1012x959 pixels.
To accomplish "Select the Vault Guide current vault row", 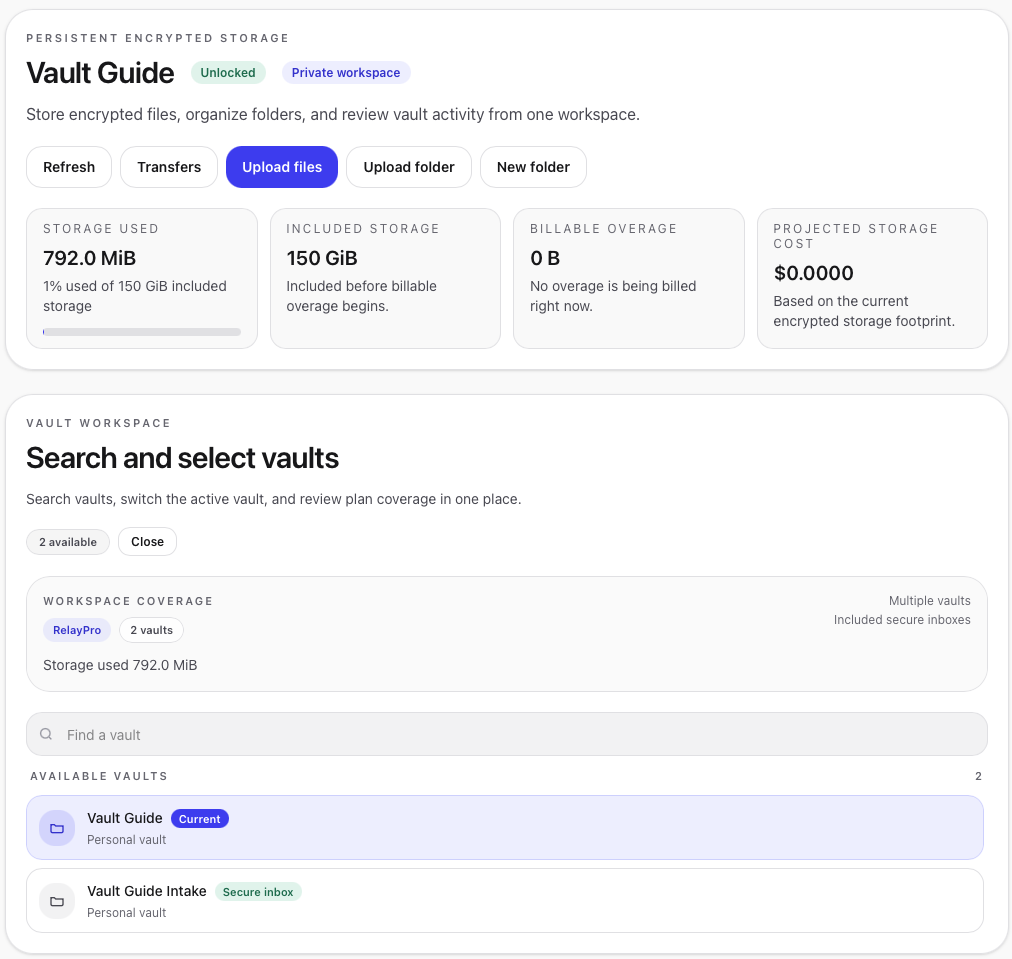I will [505, 827].
